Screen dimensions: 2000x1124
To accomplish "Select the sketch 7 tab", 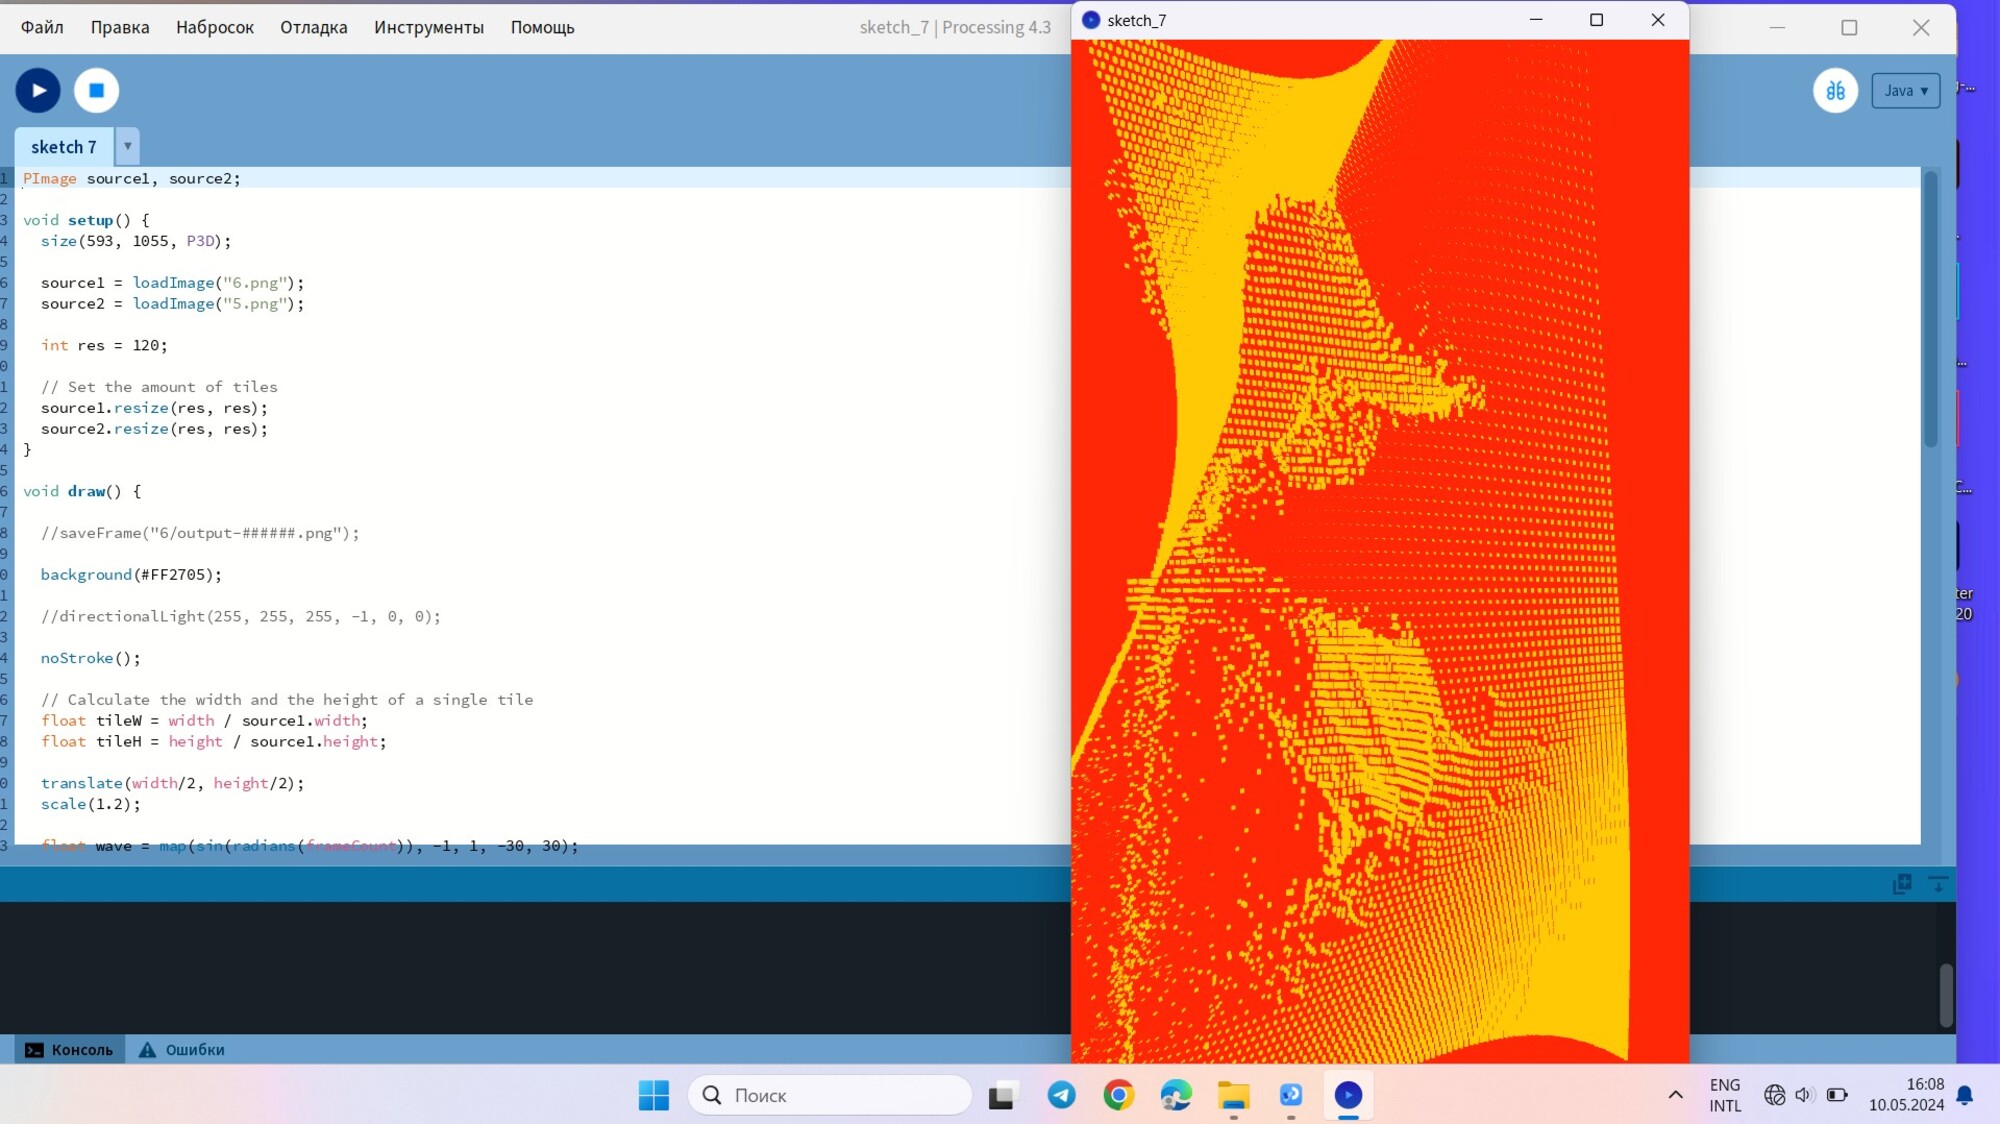I will (x=64, y=146).
